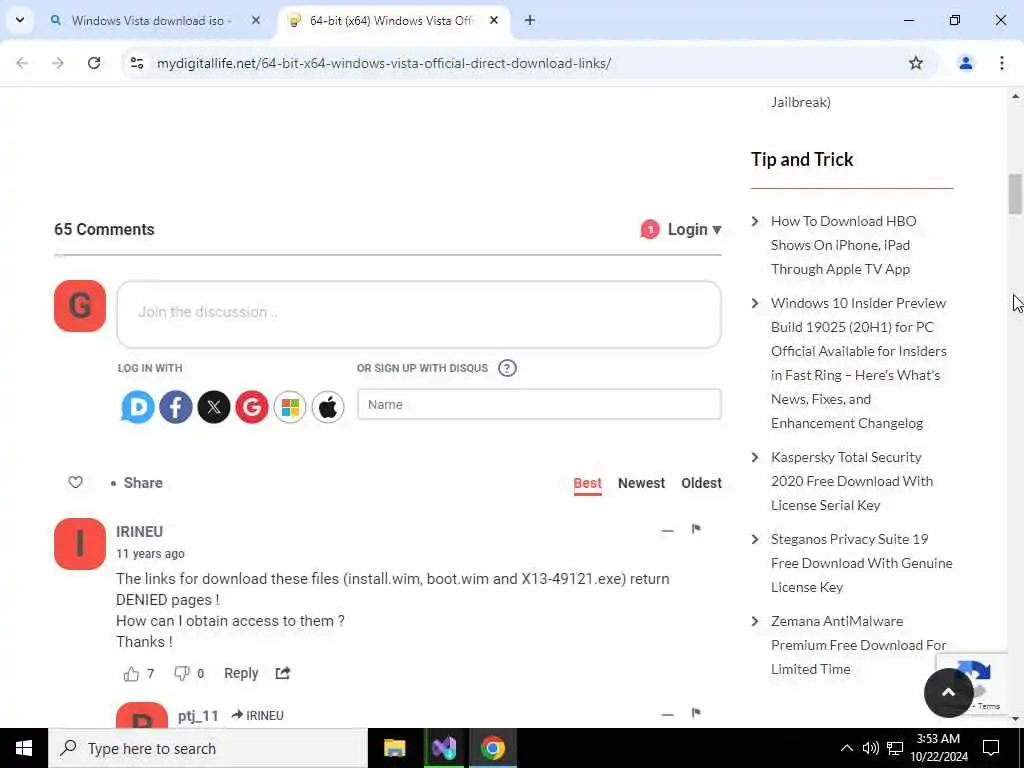Image resolution: width=1024 pixels, height=768 pixels.
Task: Open the Chrome profile icon
Action: pos(965,63)
